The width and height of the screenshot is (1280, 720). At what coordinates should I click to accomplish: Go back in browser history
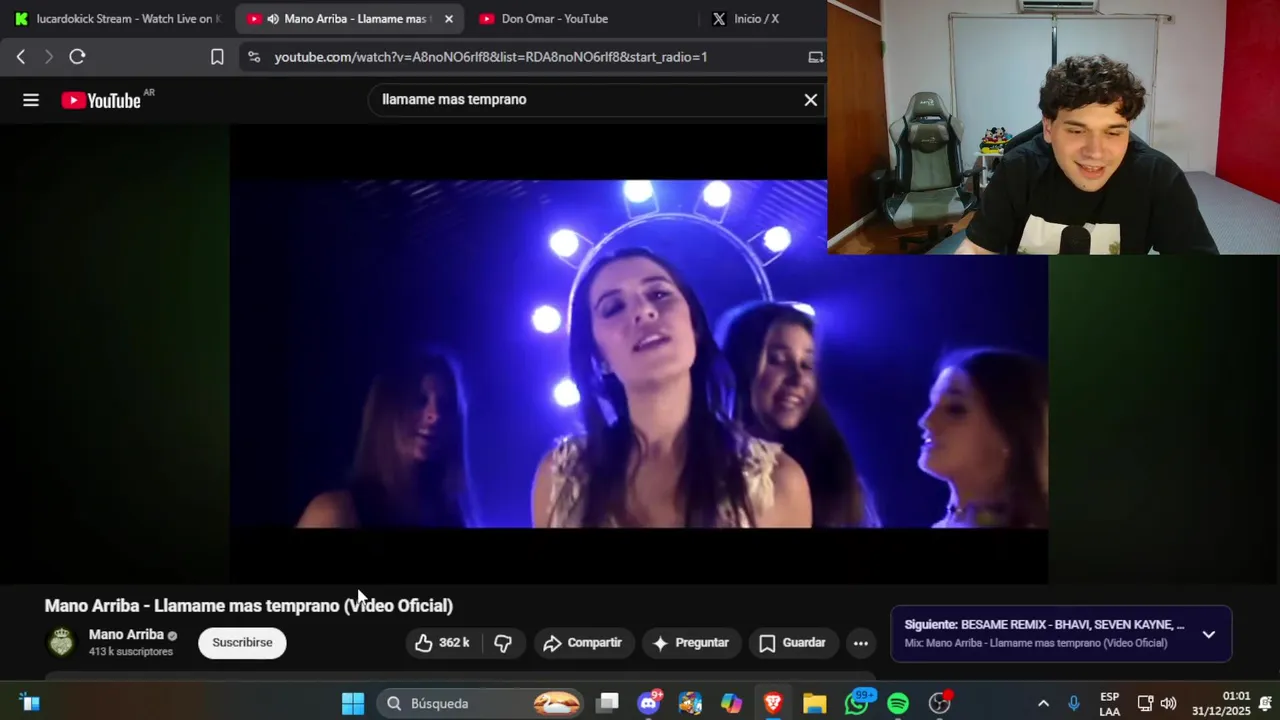[x=21, y=57]
